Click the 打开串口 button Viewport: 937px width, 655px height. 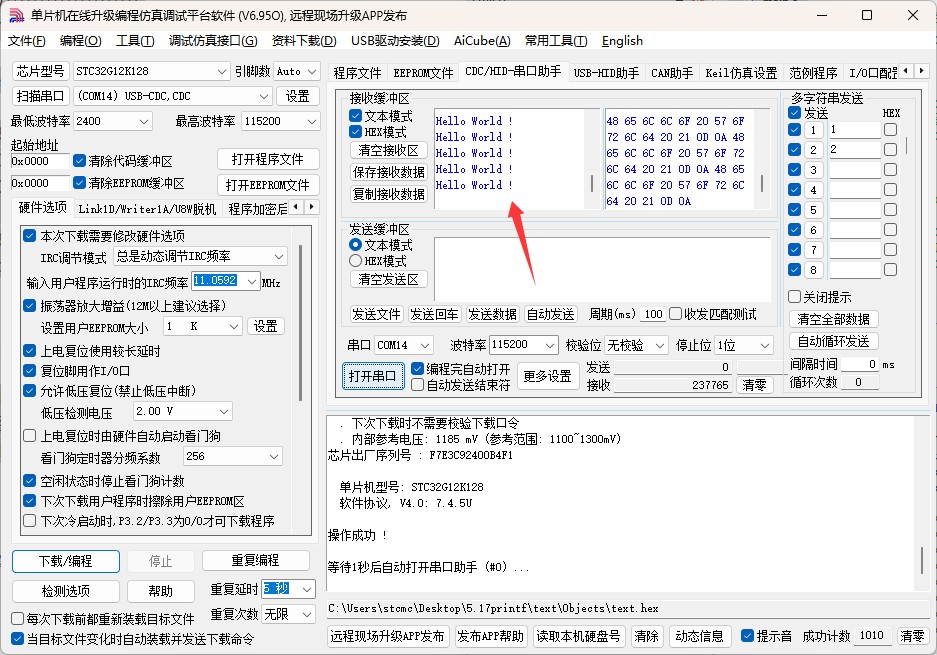pyautogui.click(x=373, y=376)
